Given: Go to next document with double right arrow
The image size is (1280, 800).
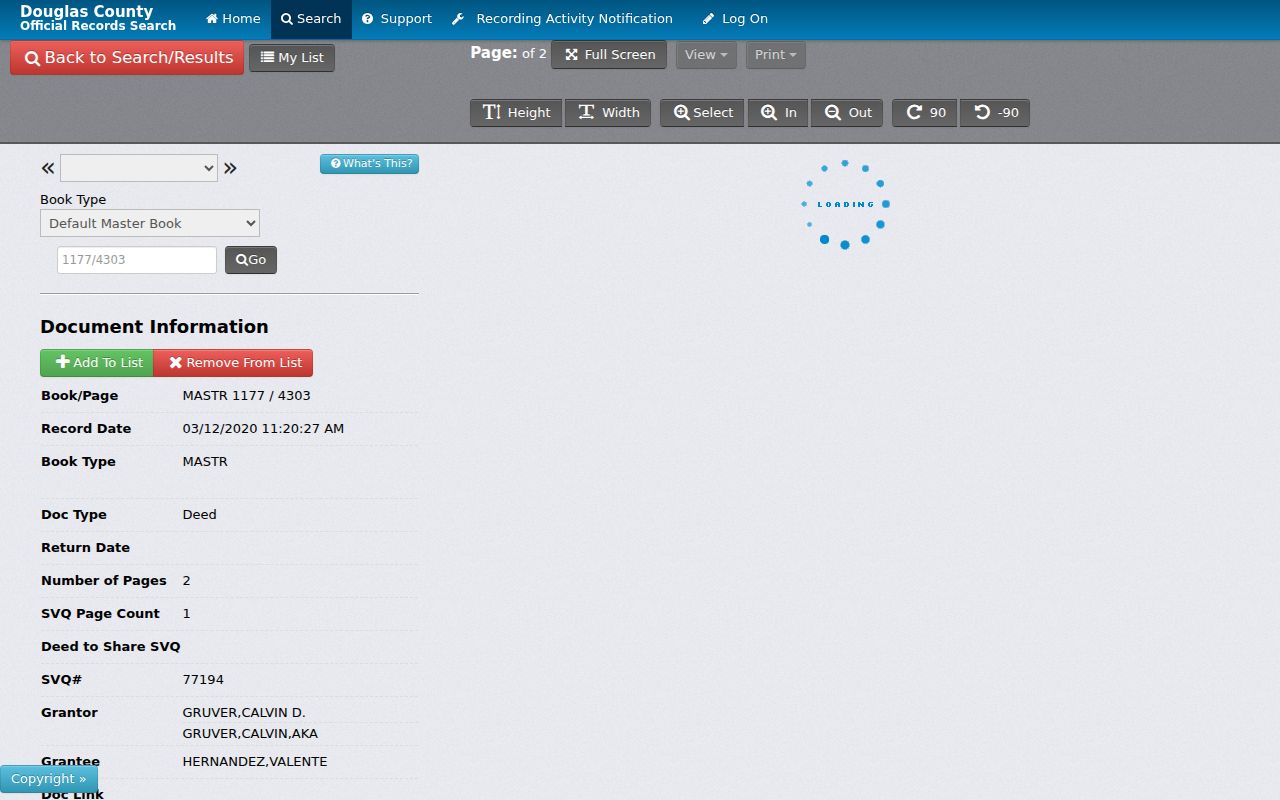Looking at the screenshot, I should (x=230, y=168).
